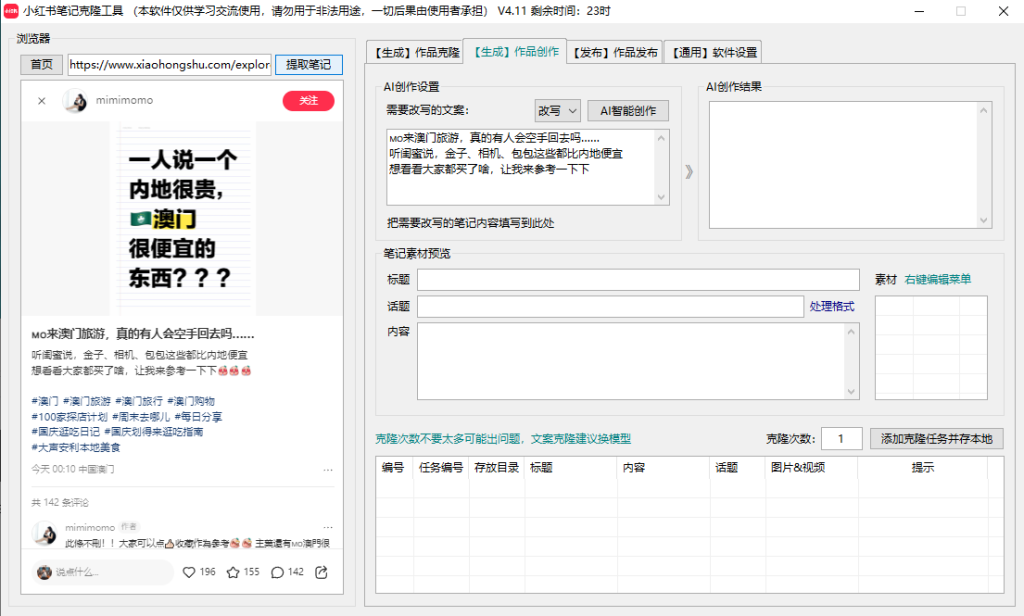Screen dimensions: 1024x616
Task: Open comments via the speech bubble icon
Action: coord(277,572)
